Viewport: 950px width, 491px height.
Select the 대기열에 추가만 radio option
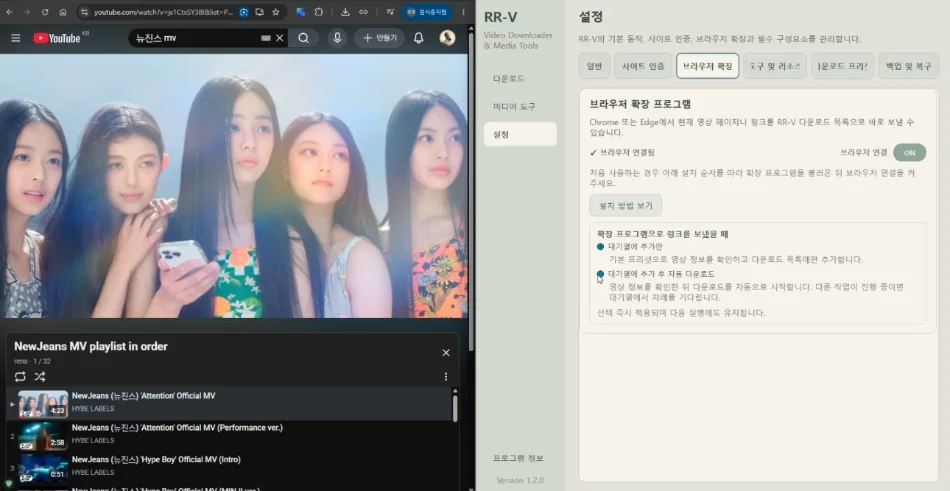600,247
